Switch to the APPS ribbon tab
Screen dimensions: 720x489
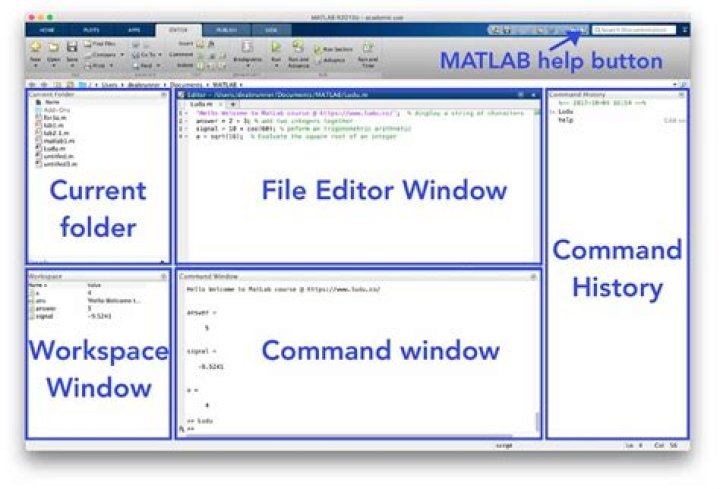(134, 30)
